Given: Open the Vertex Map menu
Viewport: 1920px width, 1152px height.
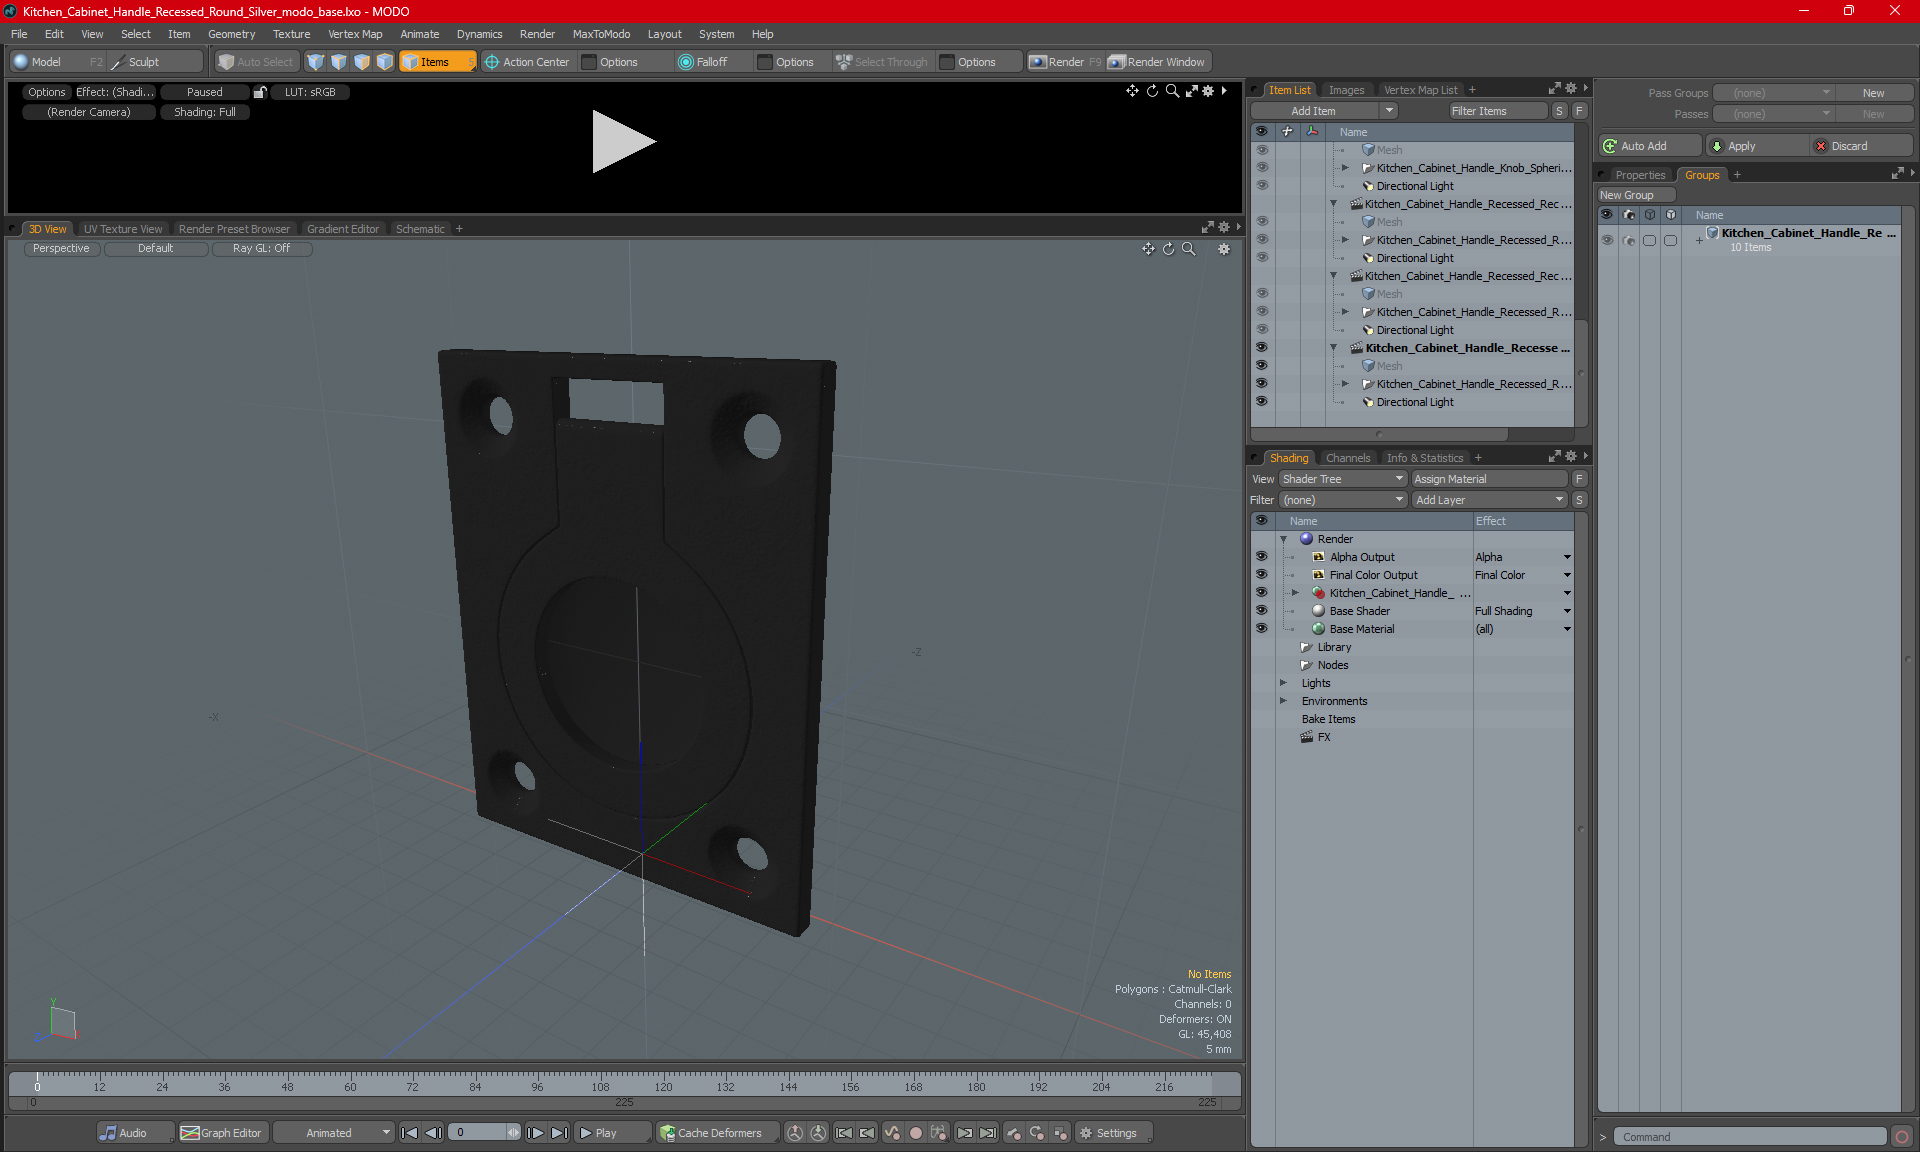Looking at the screenshot, I should (355, 34).
